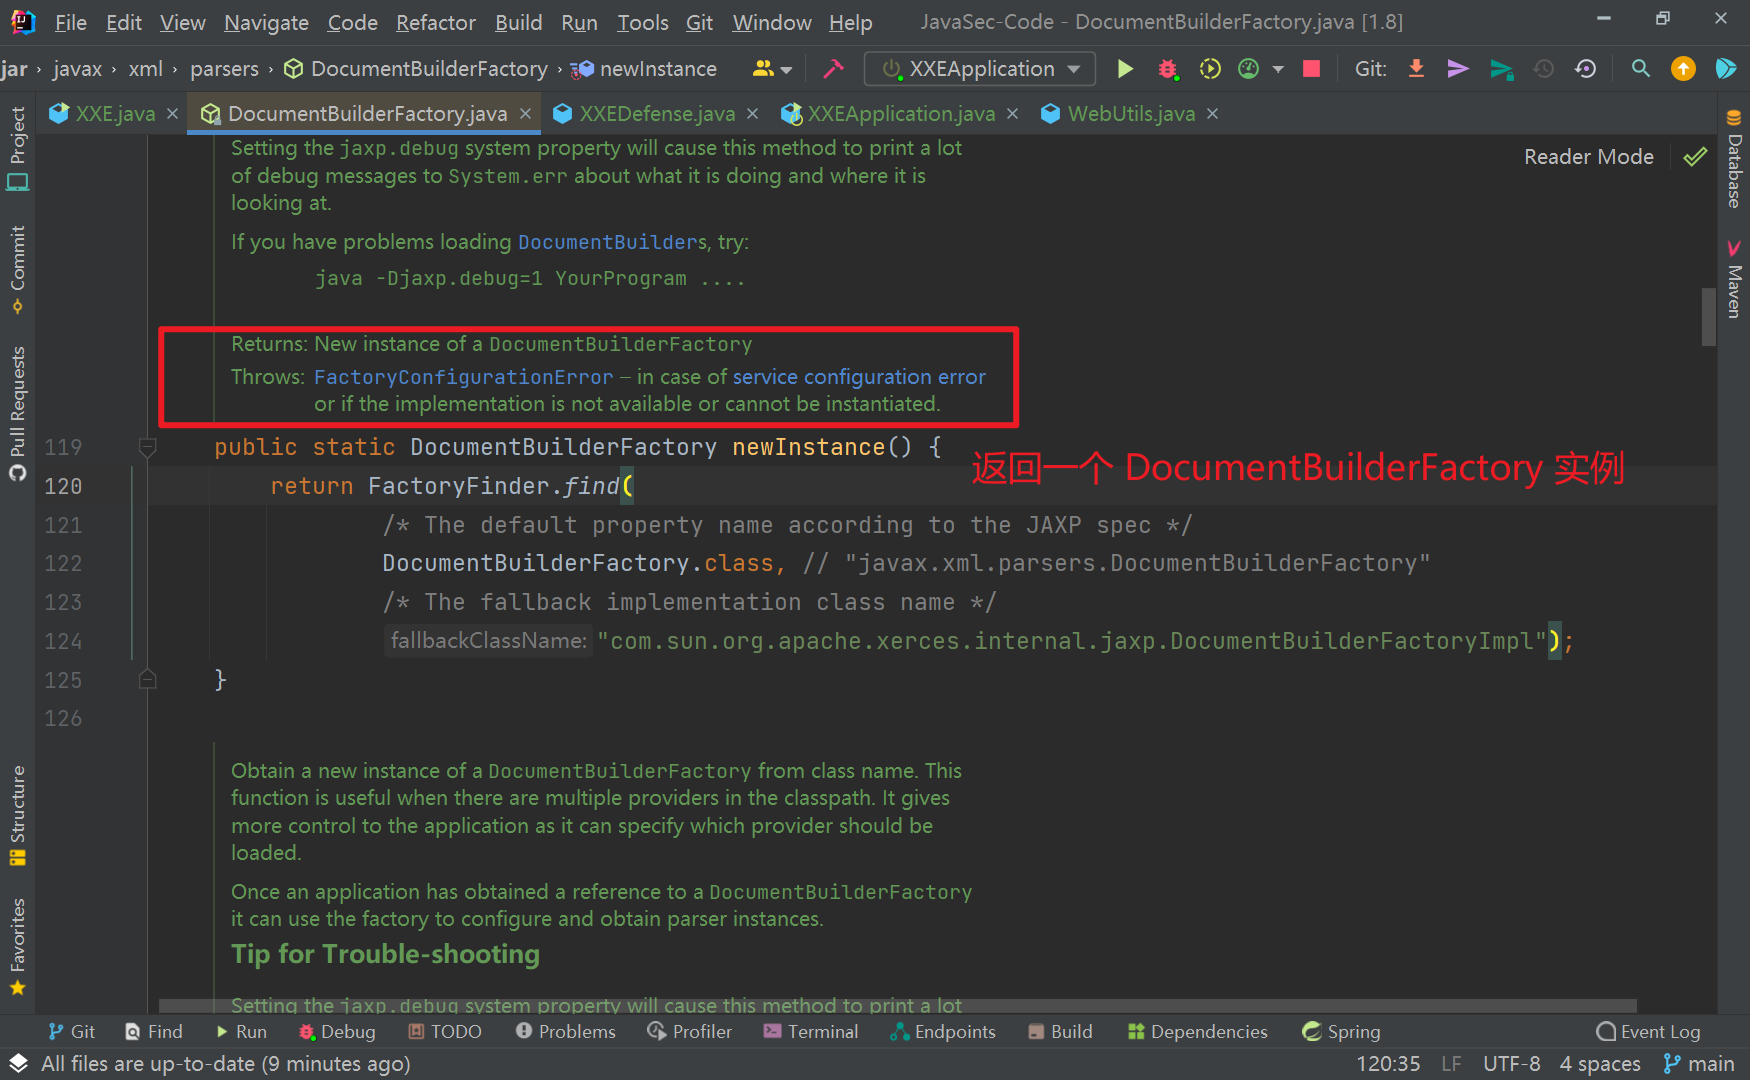Toggle Reader Mode off
The height and width of the screenshot is (1080, 1750).
1589,156
